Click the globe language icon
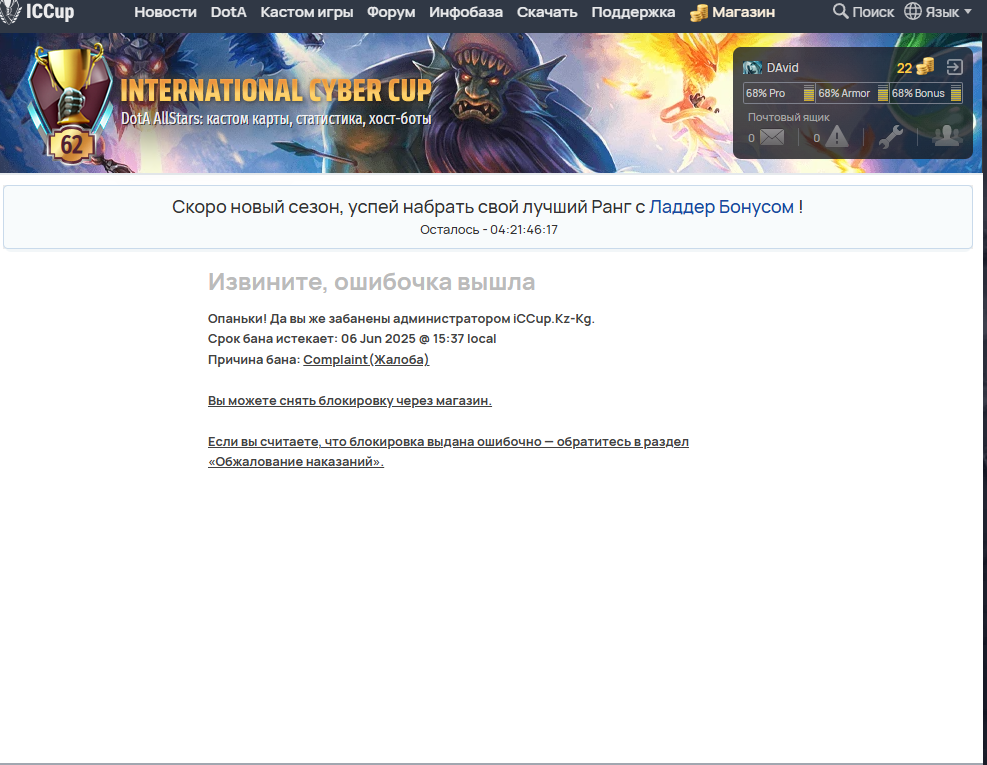This screenshot has height=765, width=987. click(913, 11)
